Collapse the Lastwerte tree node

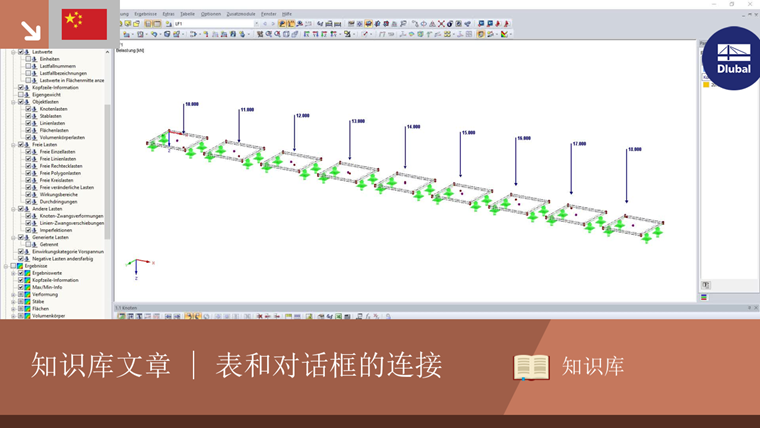(14, 52)
